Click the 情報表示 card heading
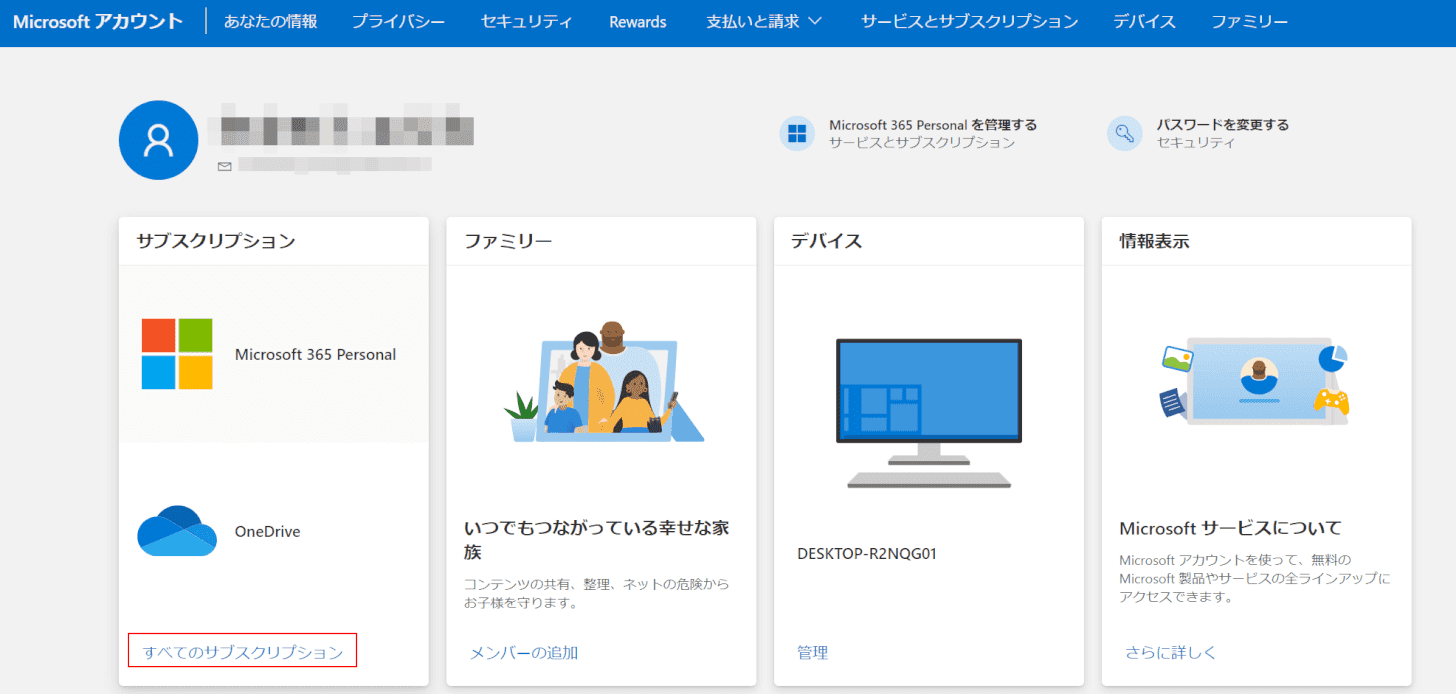The width and height of the screenshot is (1456, 694). coord(1154,241)
